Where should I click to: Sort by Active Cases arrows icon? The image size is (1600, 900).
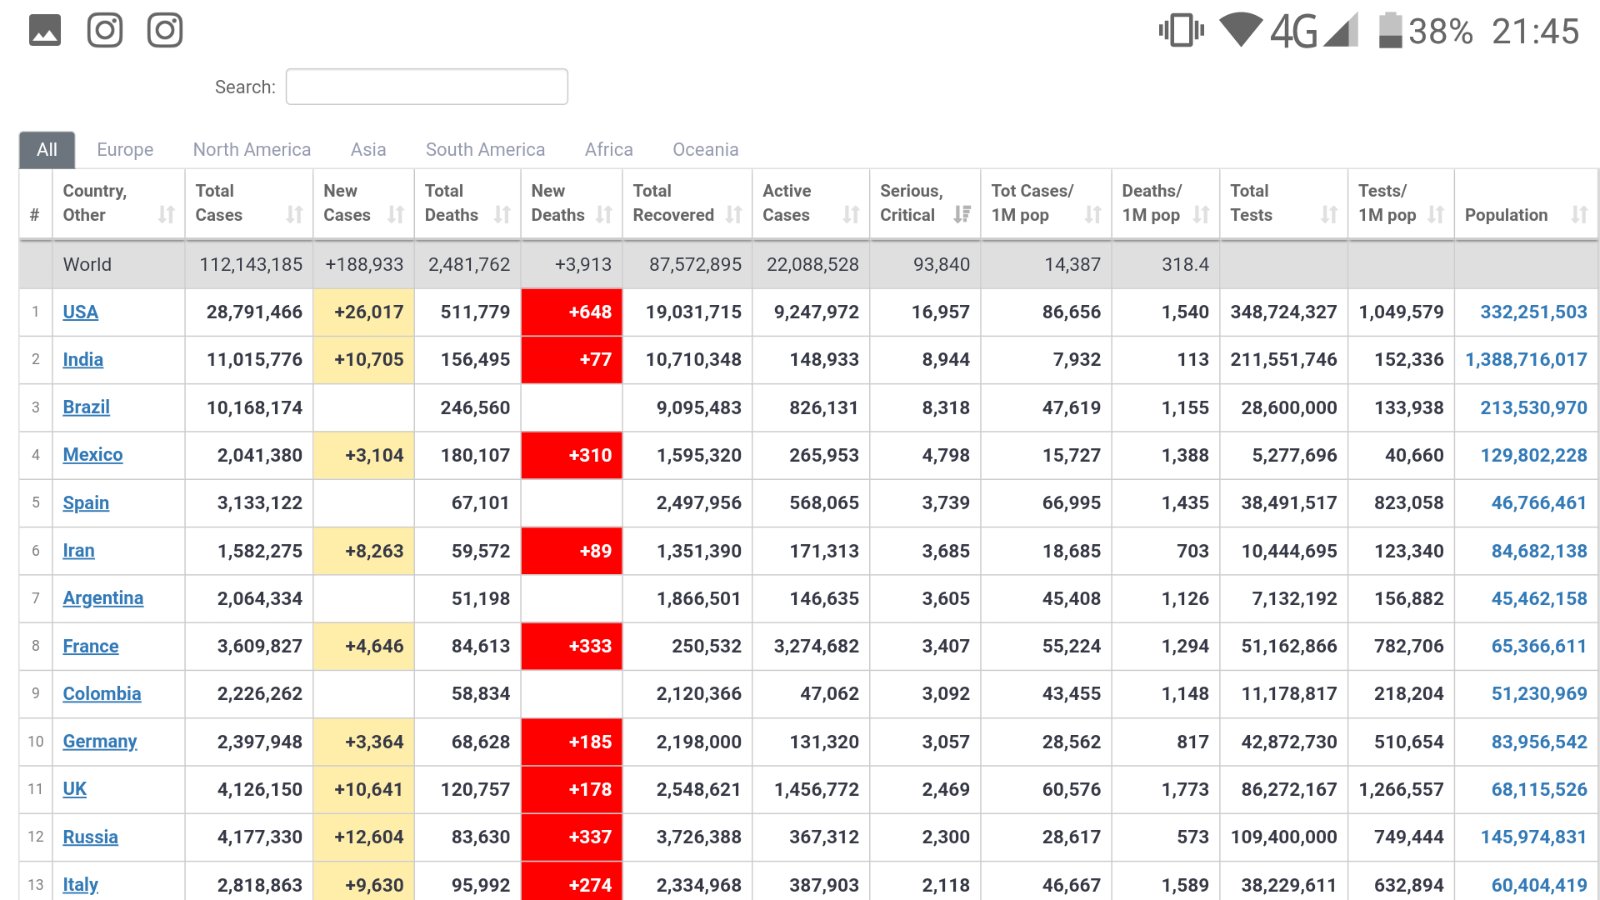coord(851,215)
